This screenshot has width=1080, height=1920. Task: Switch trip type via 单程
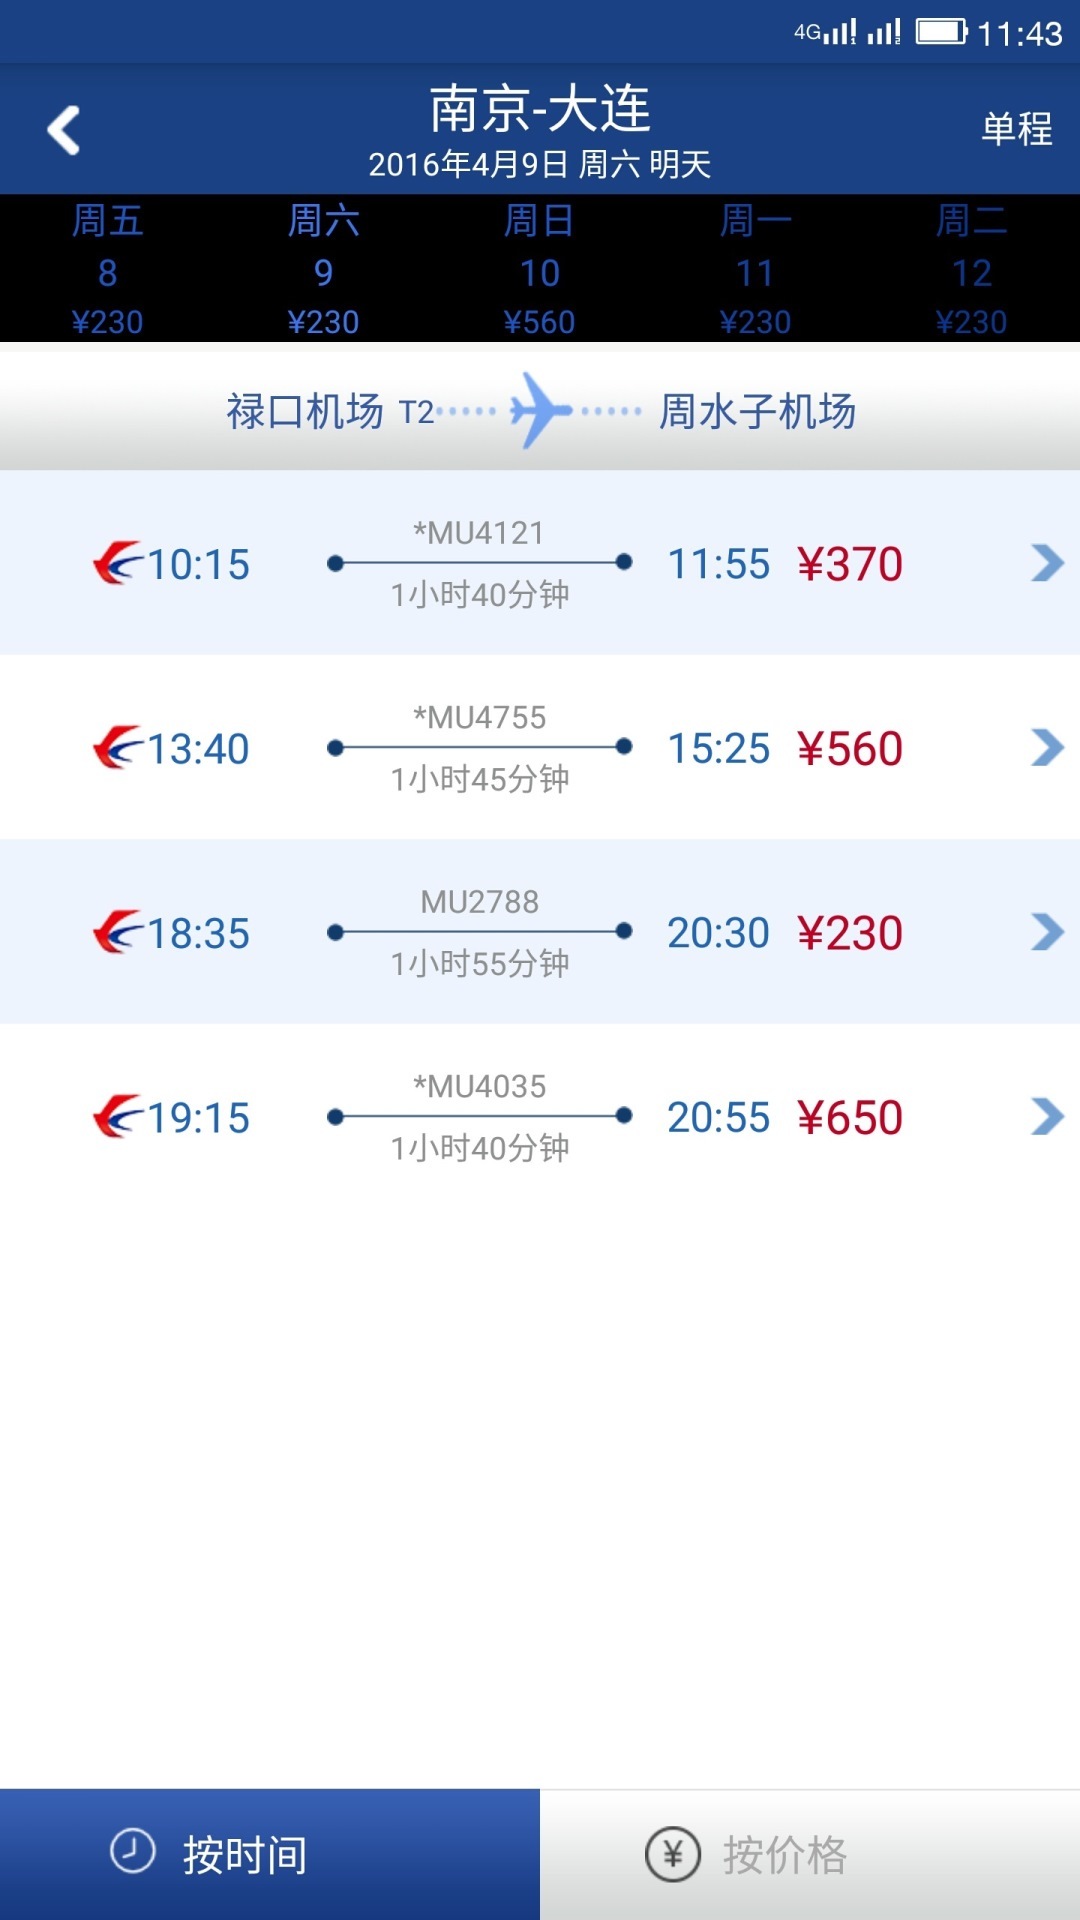[x=1016, y=129]
